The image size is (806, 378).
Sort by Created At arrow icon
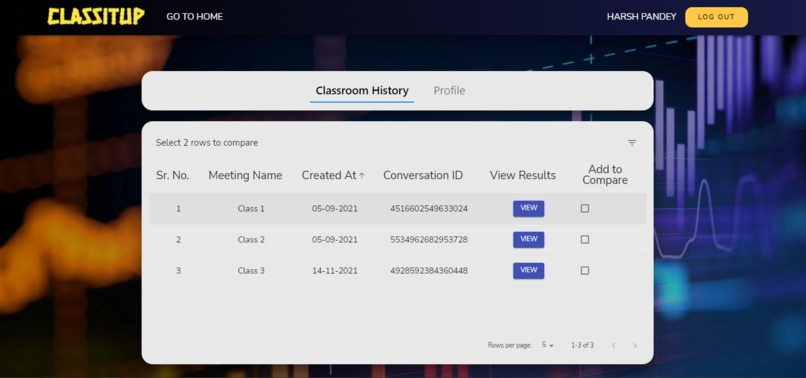(362, 175)
